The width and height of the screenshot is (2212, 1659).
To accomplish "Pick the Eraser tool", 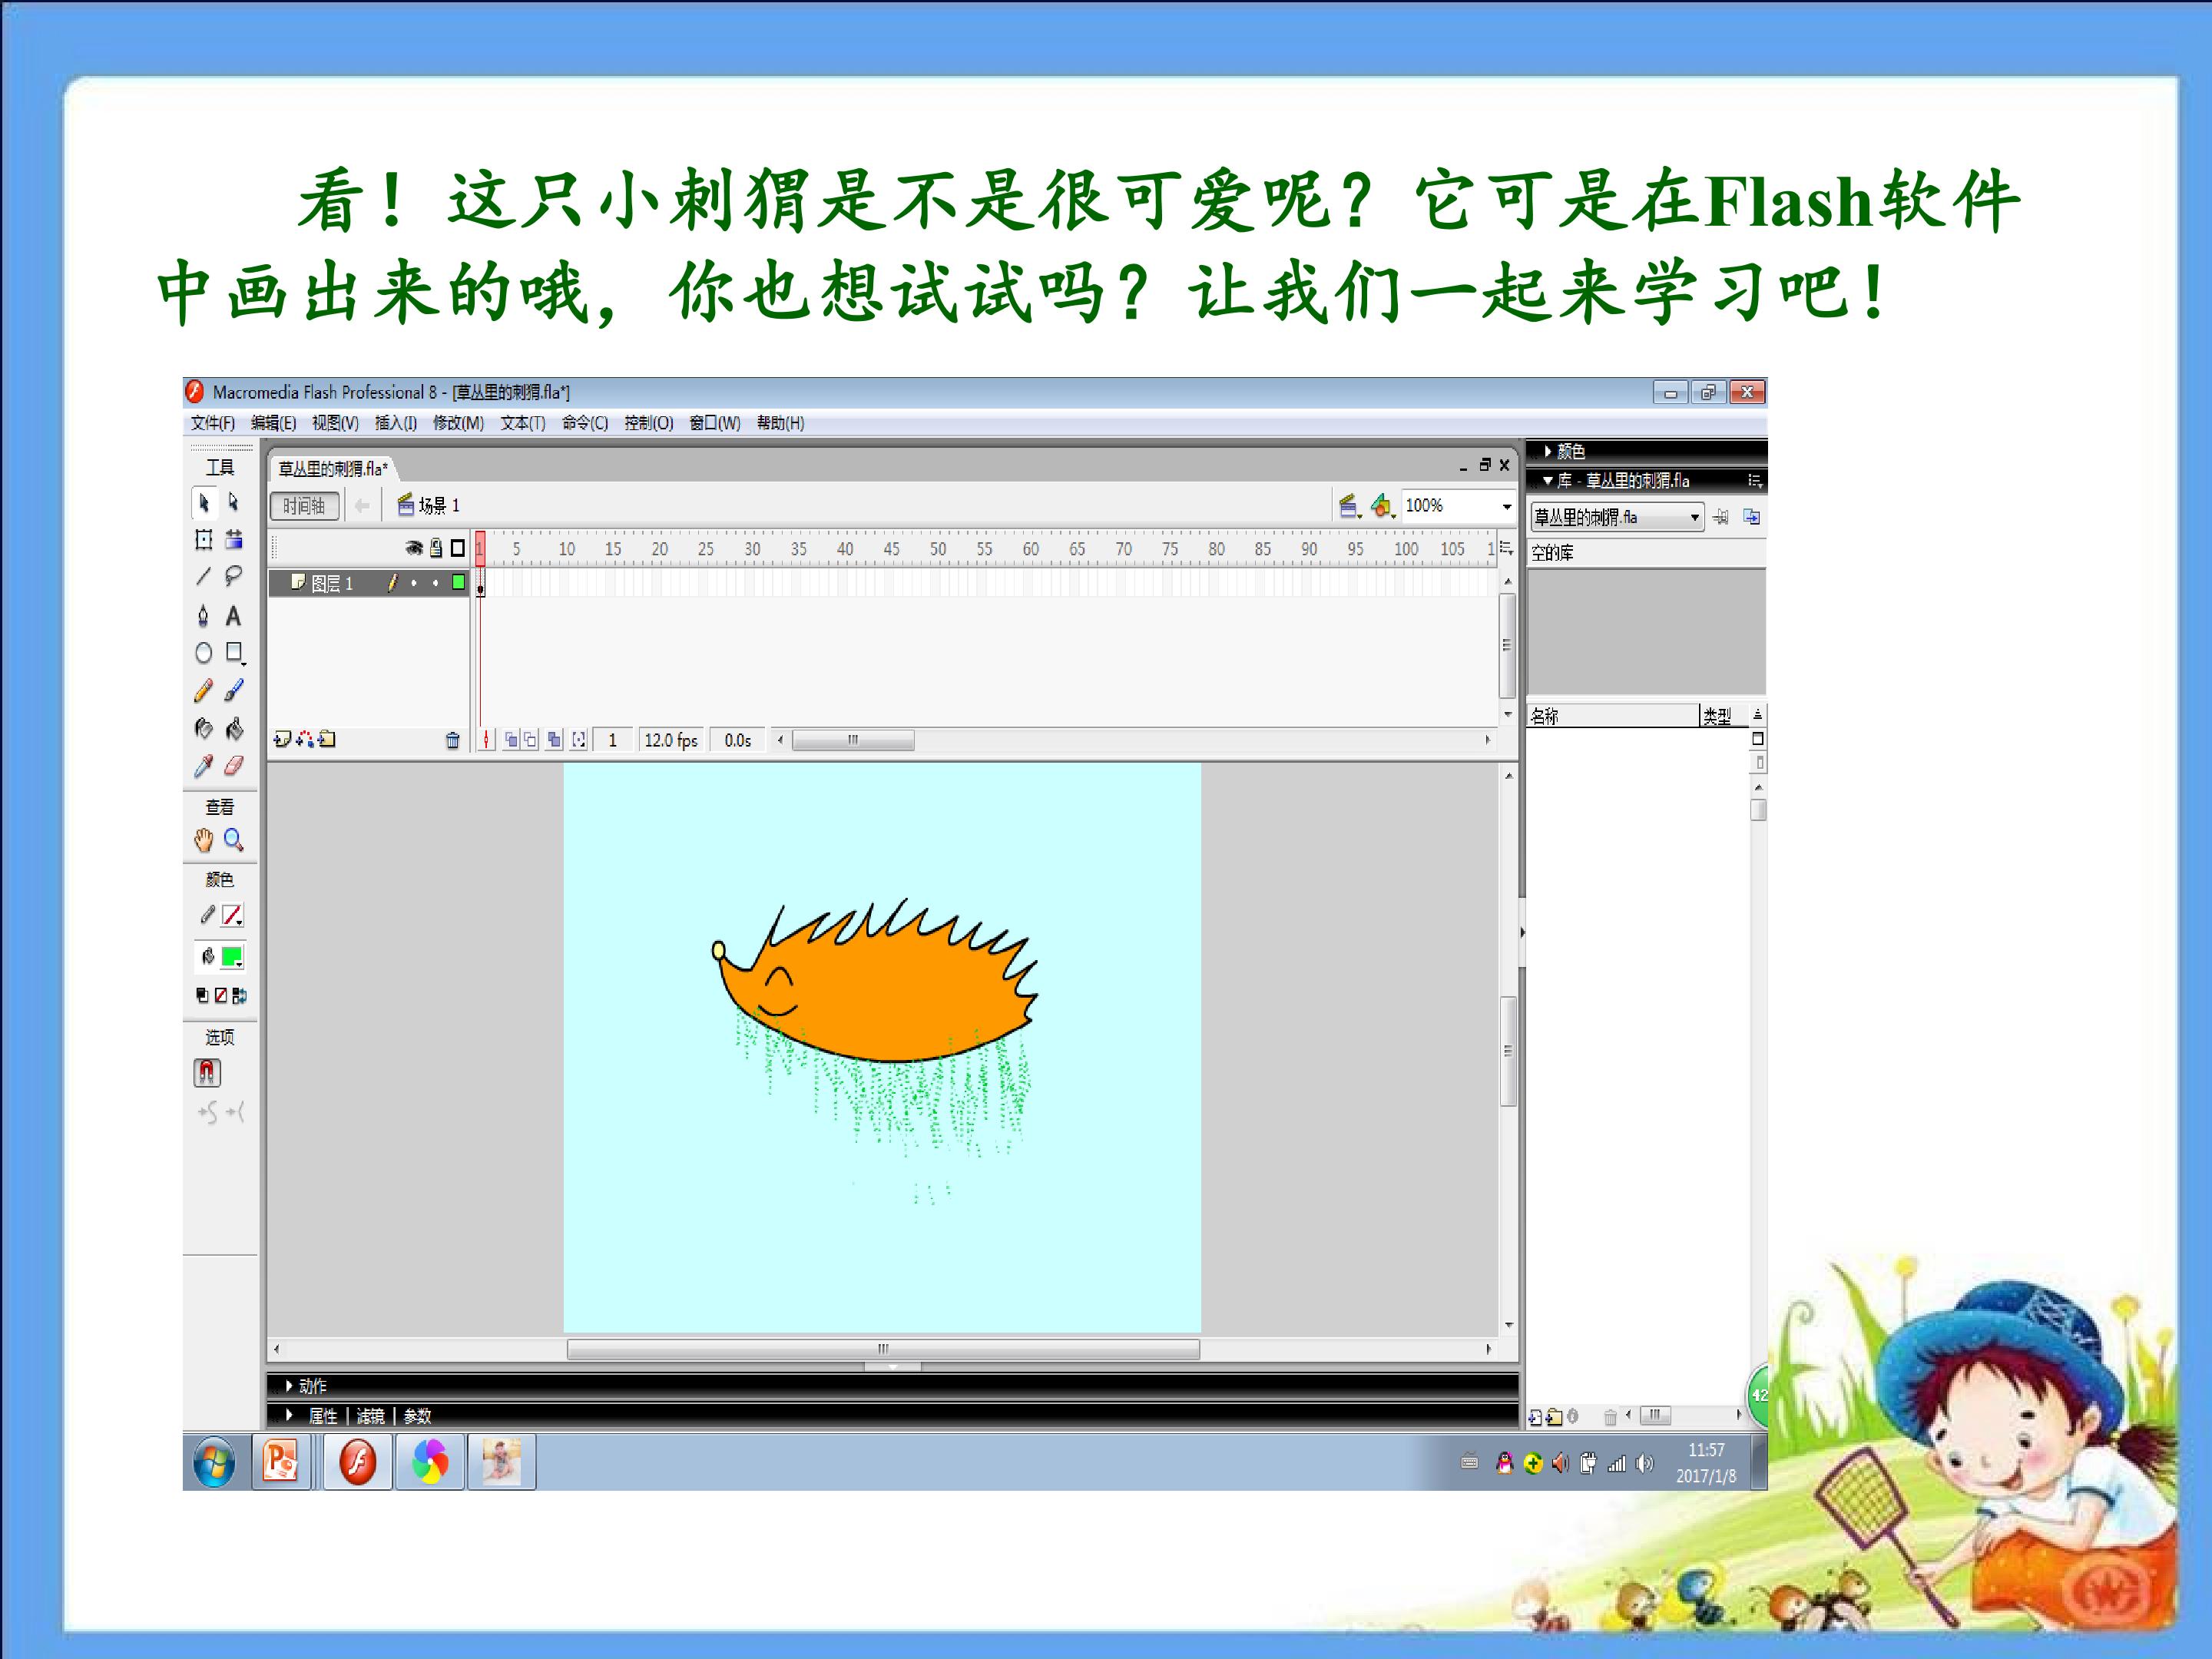I will pyautogui.click(x=234, y=766).
